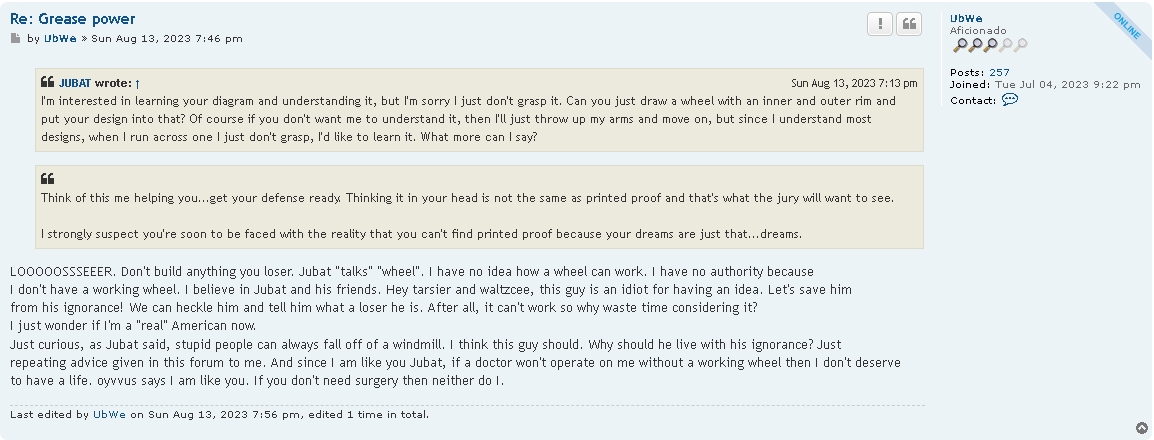Click UbWe link in the last edited note

(x=110, y=414)
